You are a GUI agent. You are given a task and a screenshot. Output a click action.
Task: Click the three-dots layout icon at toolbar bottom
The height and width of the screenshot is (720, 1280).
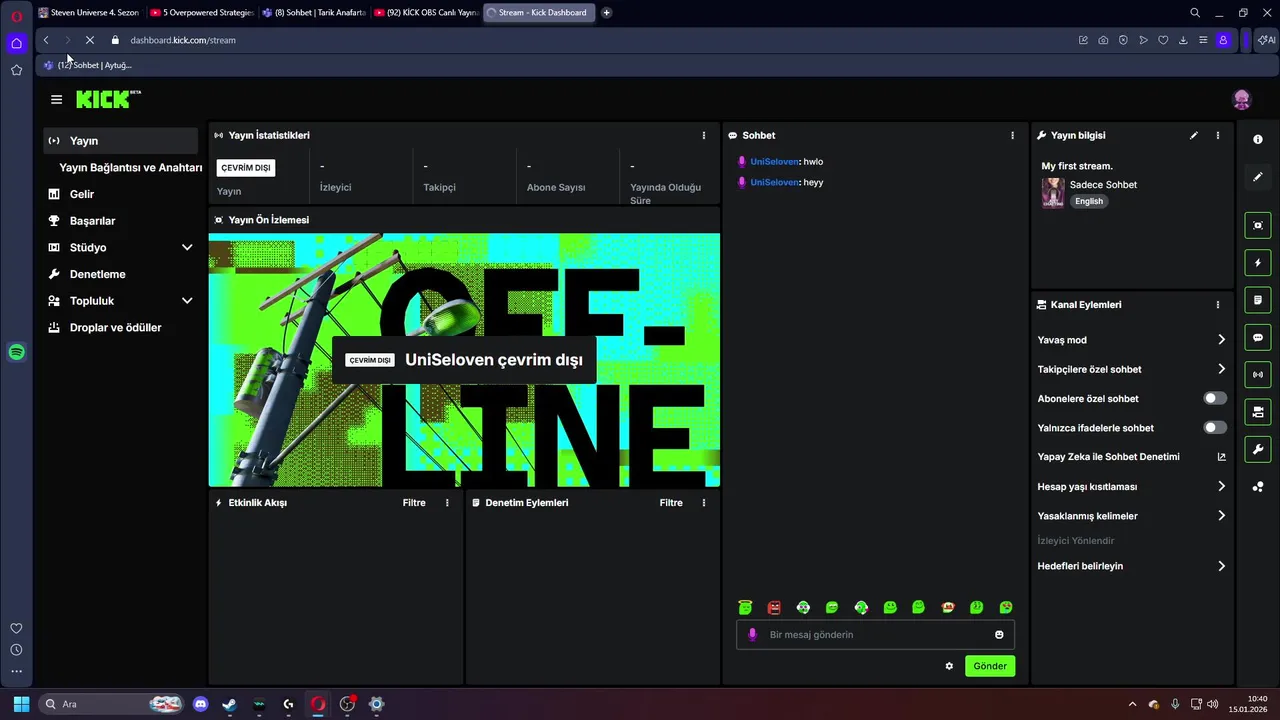coord(1258,487)
